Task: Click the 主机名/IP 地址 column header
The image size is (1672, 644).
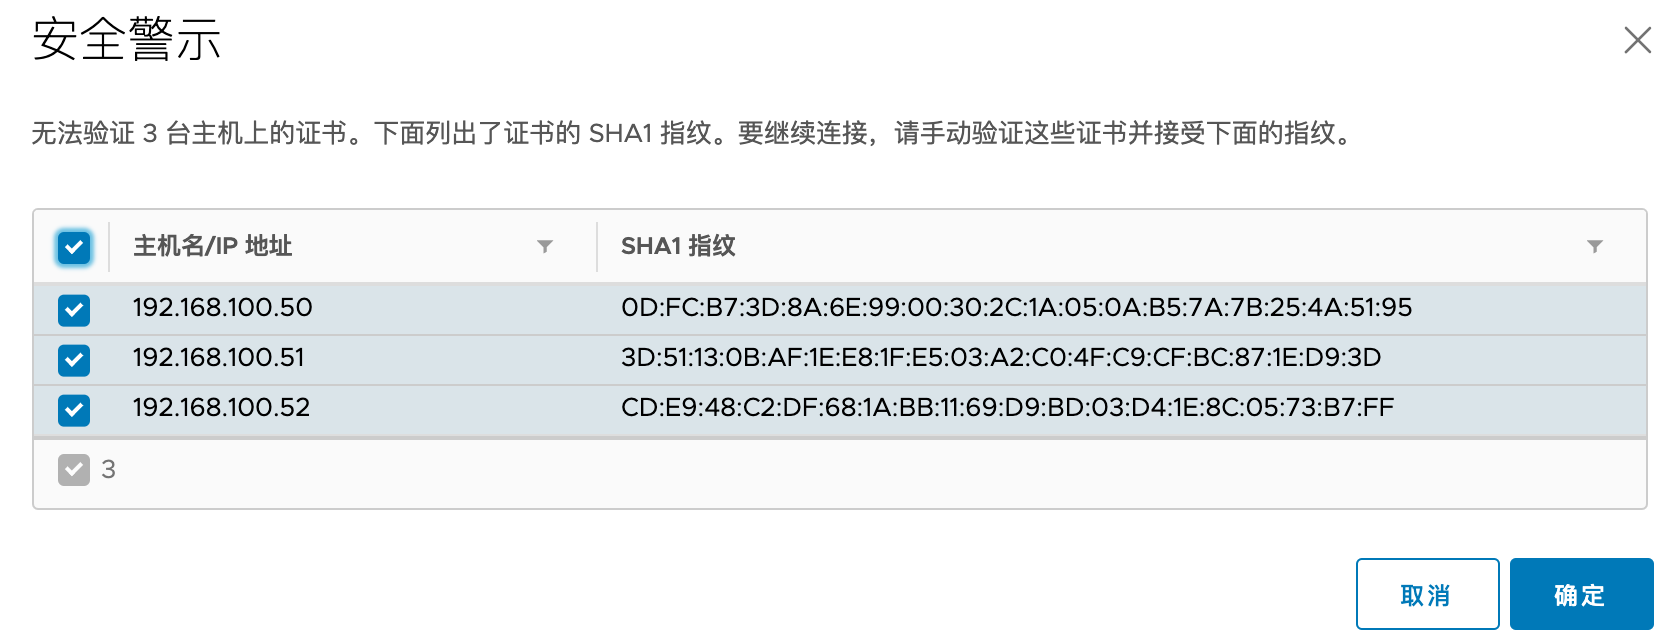Action: click(x=213, y=246)
